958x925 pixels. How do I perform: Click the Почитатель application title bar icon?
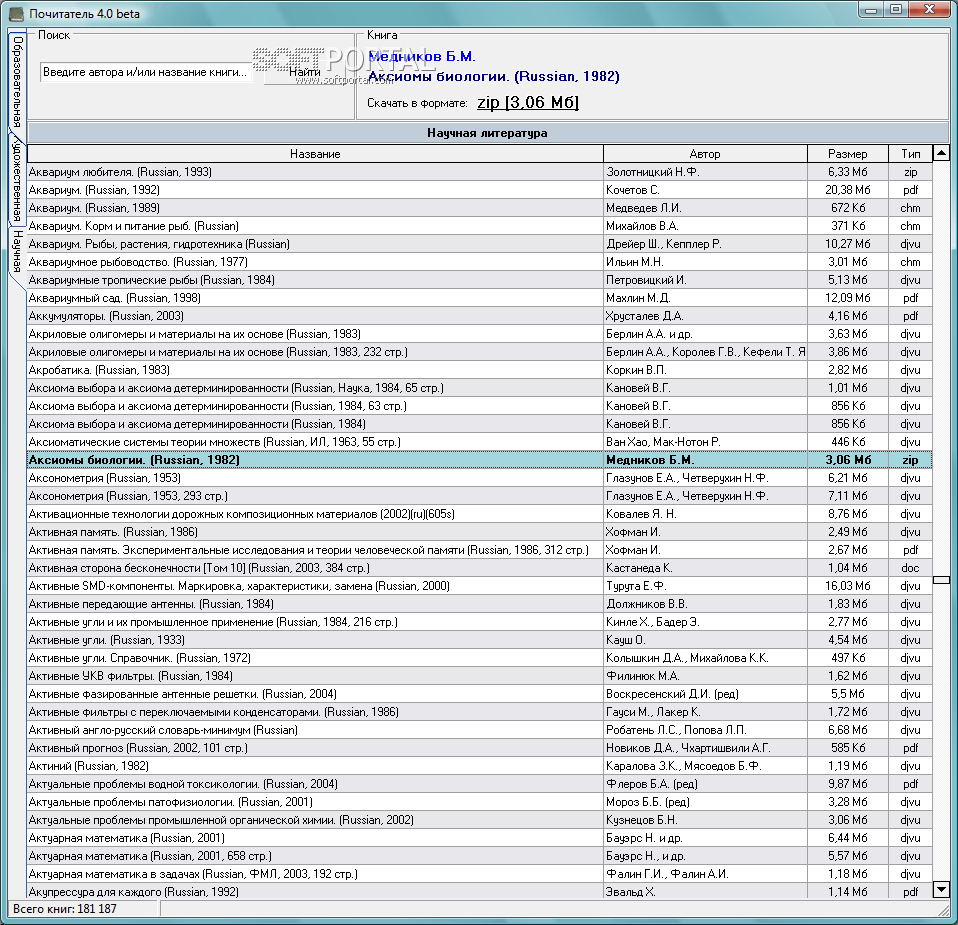17,13
